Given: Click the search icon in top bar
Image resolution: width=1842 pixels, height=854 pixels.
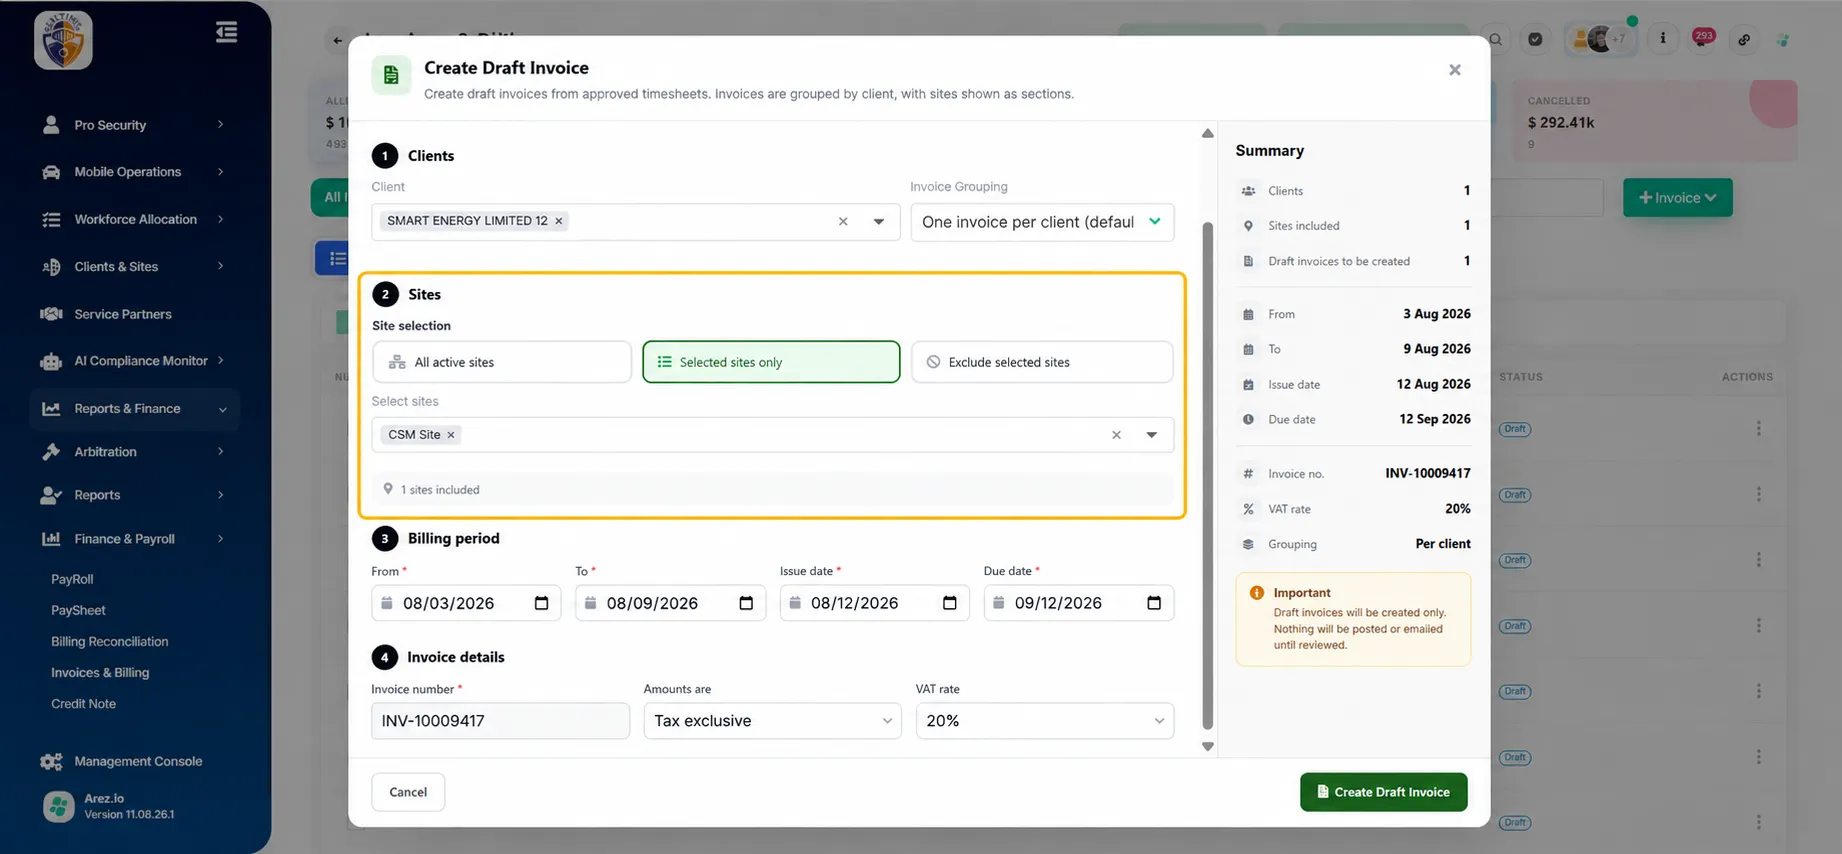Looking at the screenshot, I should (x=1496, y=40).
